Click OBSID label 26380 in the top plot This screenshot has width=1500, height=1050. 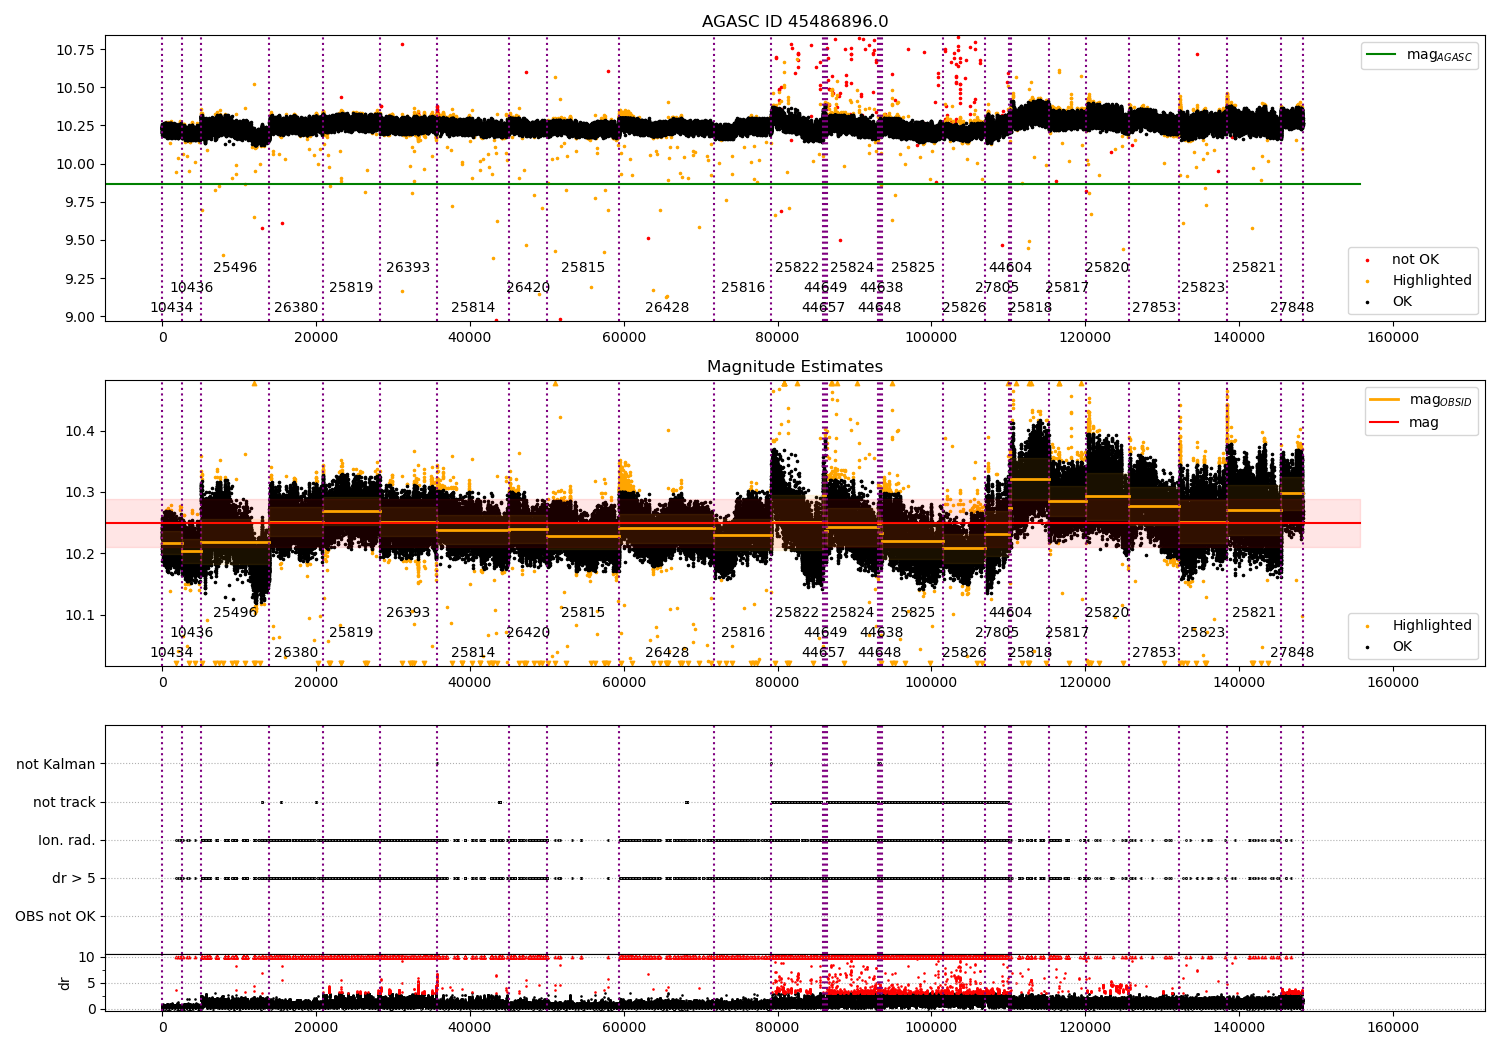click(x=296, y=308)
